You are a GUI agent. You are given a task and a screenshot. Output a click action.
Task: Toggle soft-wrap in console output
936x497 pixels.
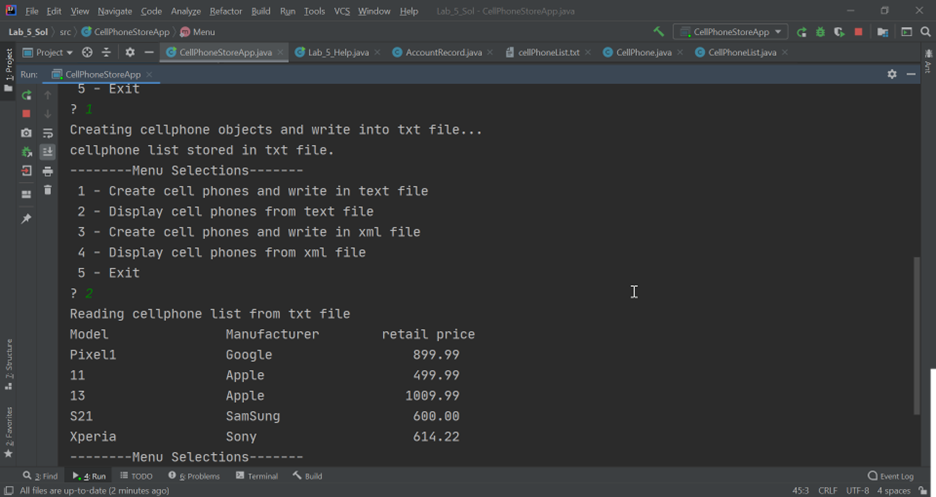48,133
